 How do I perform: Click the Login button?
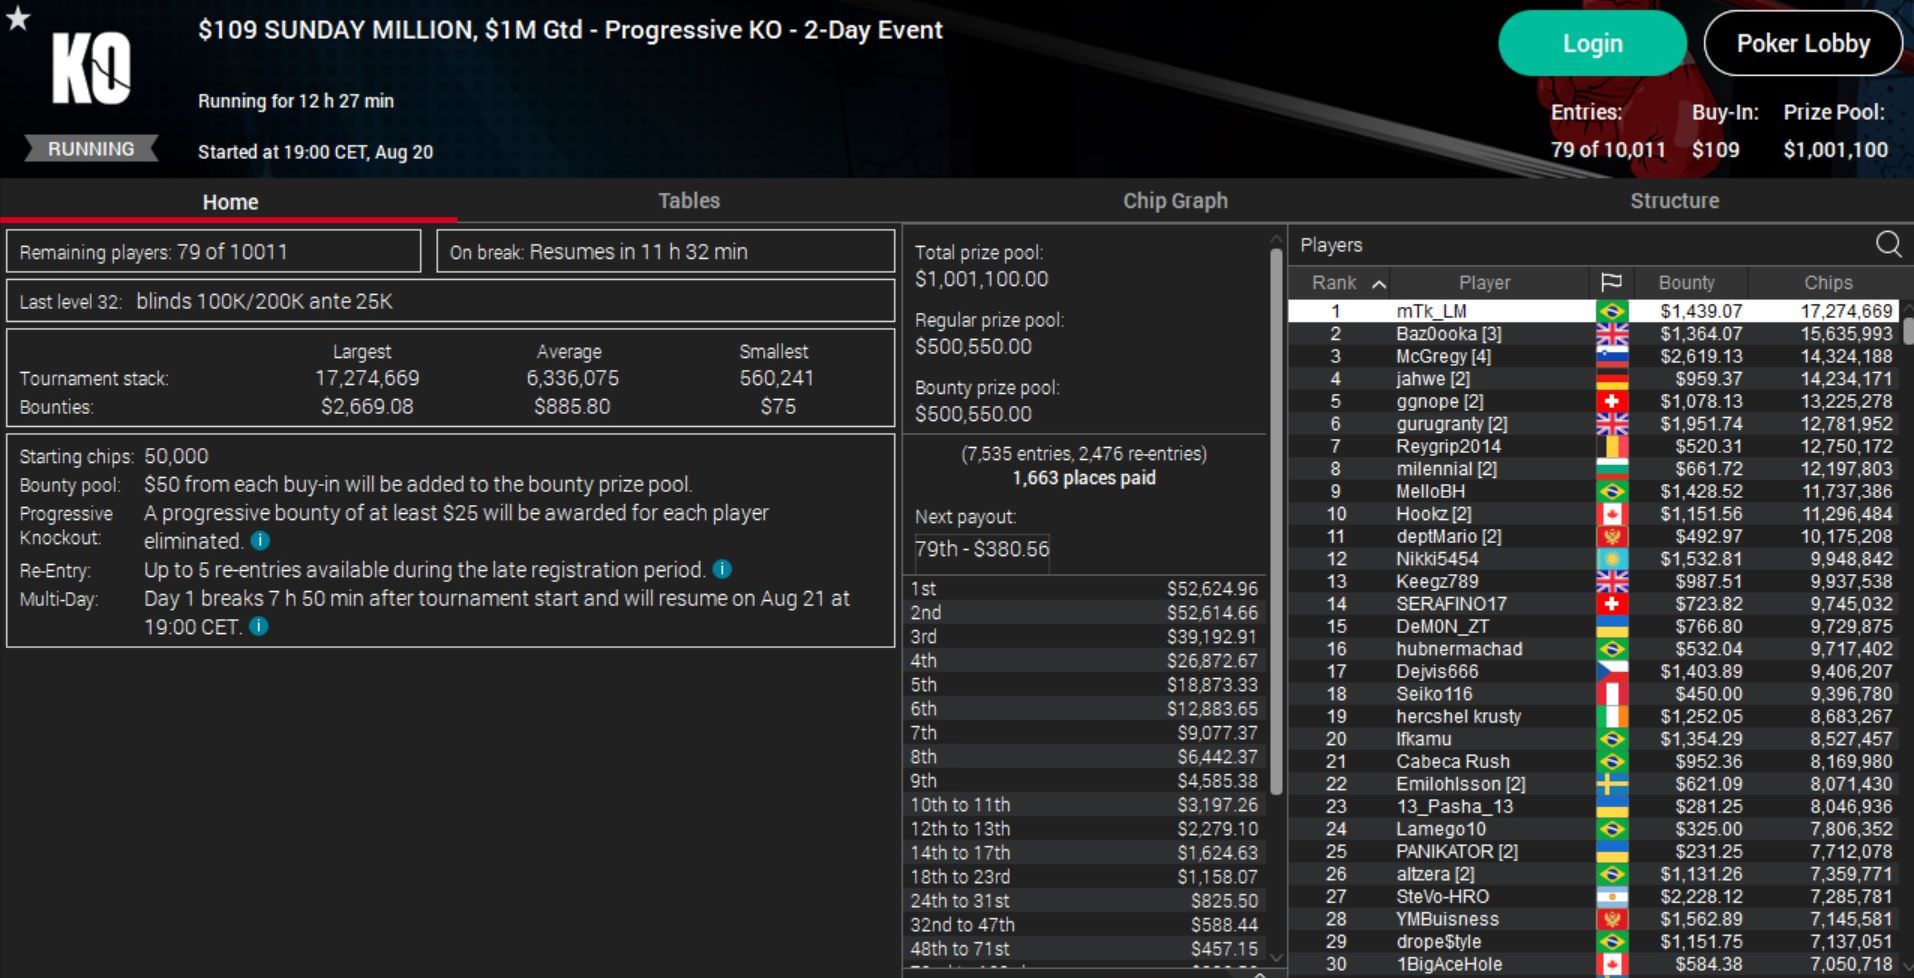1592,43
